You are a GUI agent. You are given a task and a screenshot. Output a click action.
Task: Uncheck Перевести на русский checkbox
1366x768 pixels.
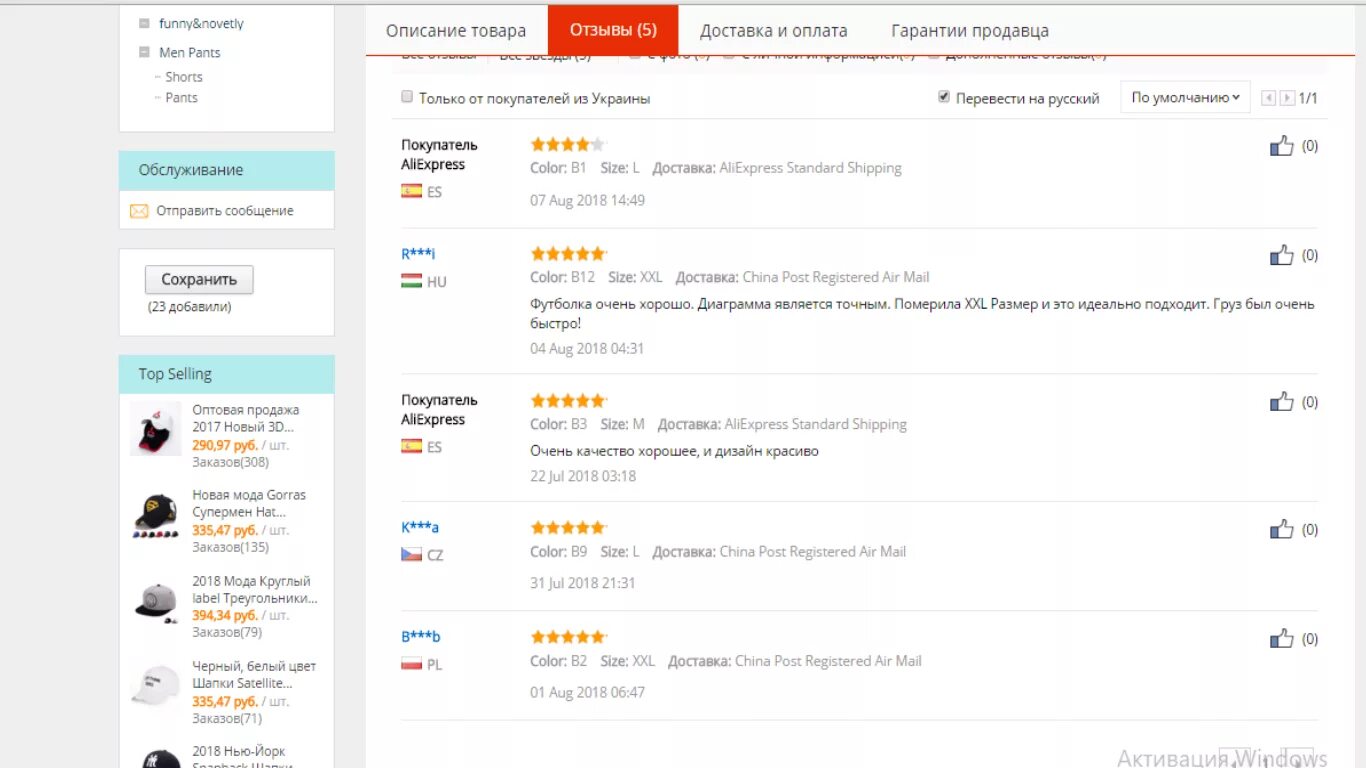coord(944,97)
